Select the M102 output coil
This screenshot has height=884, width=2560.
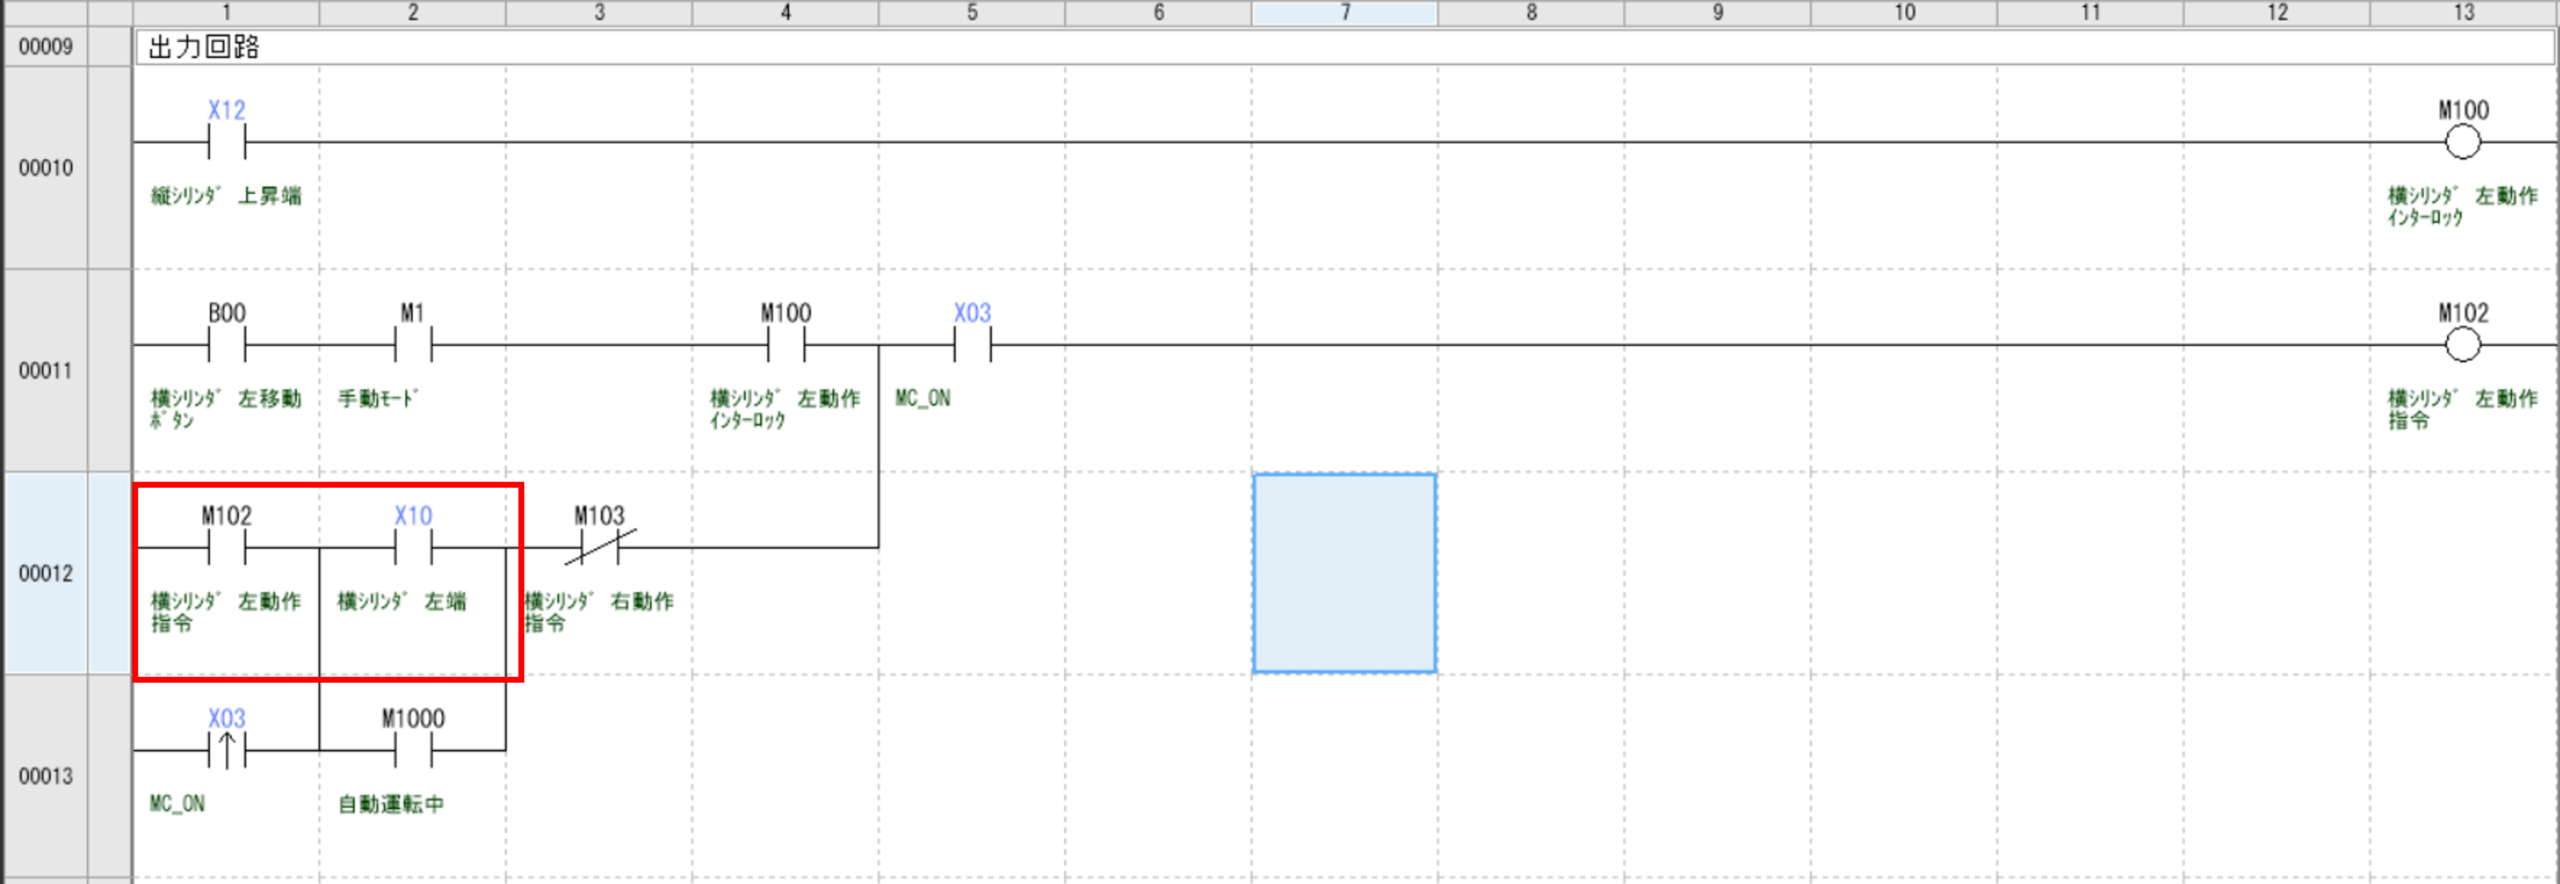click(x=2462, y=345)
